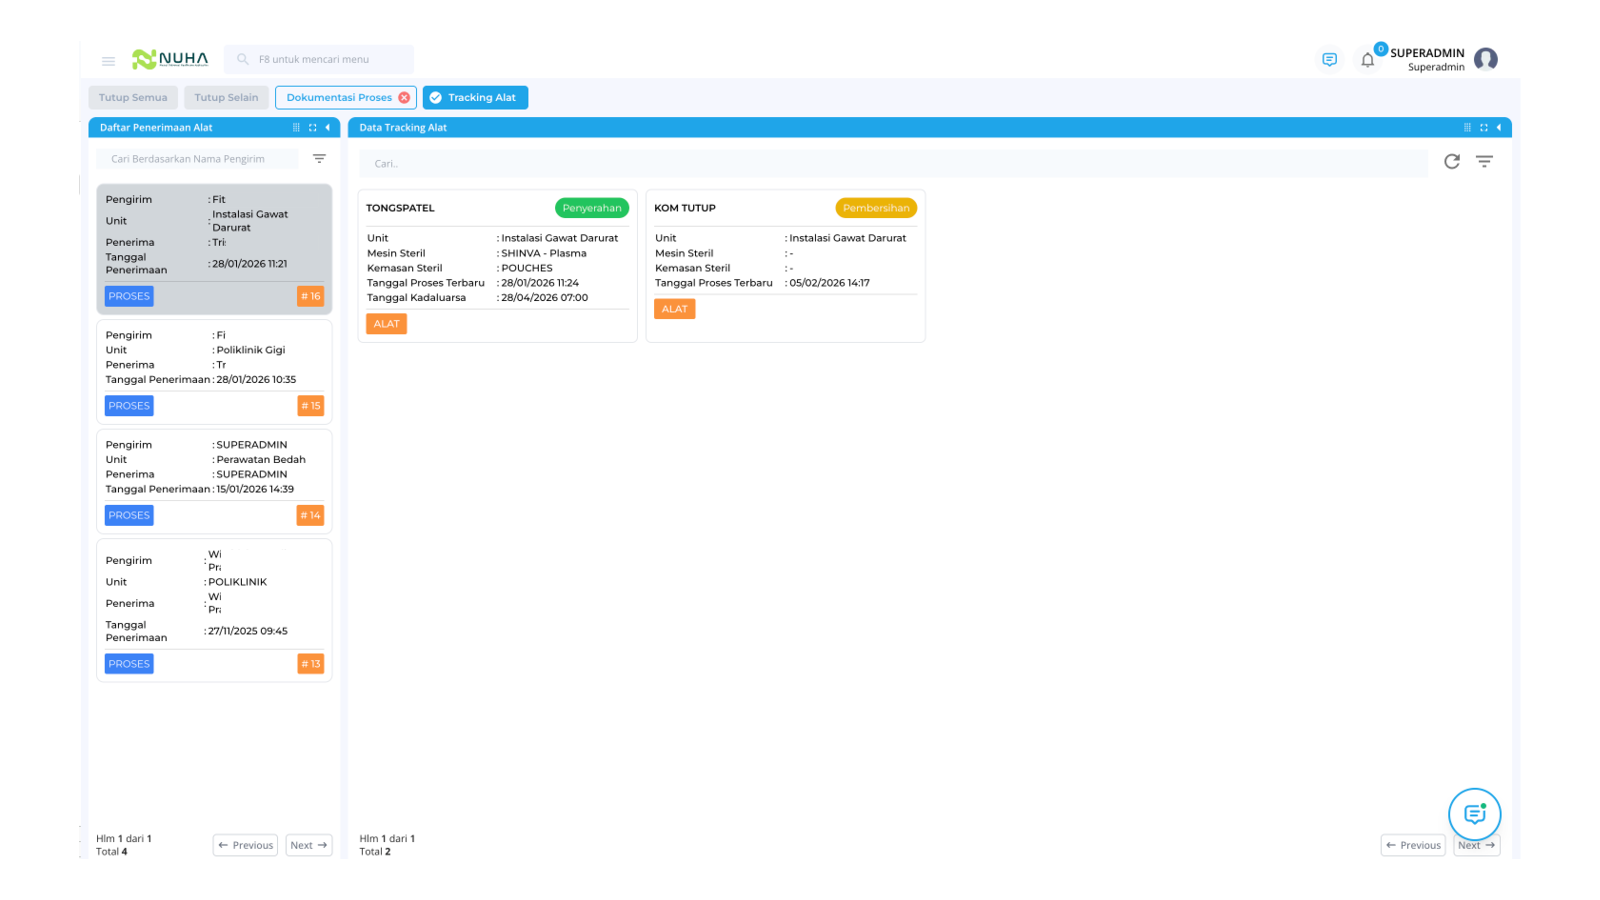The width and height of the screenshot is (1600, 900).
Task: Go to Previous page in receipt list
Action: tap(245, 845)
